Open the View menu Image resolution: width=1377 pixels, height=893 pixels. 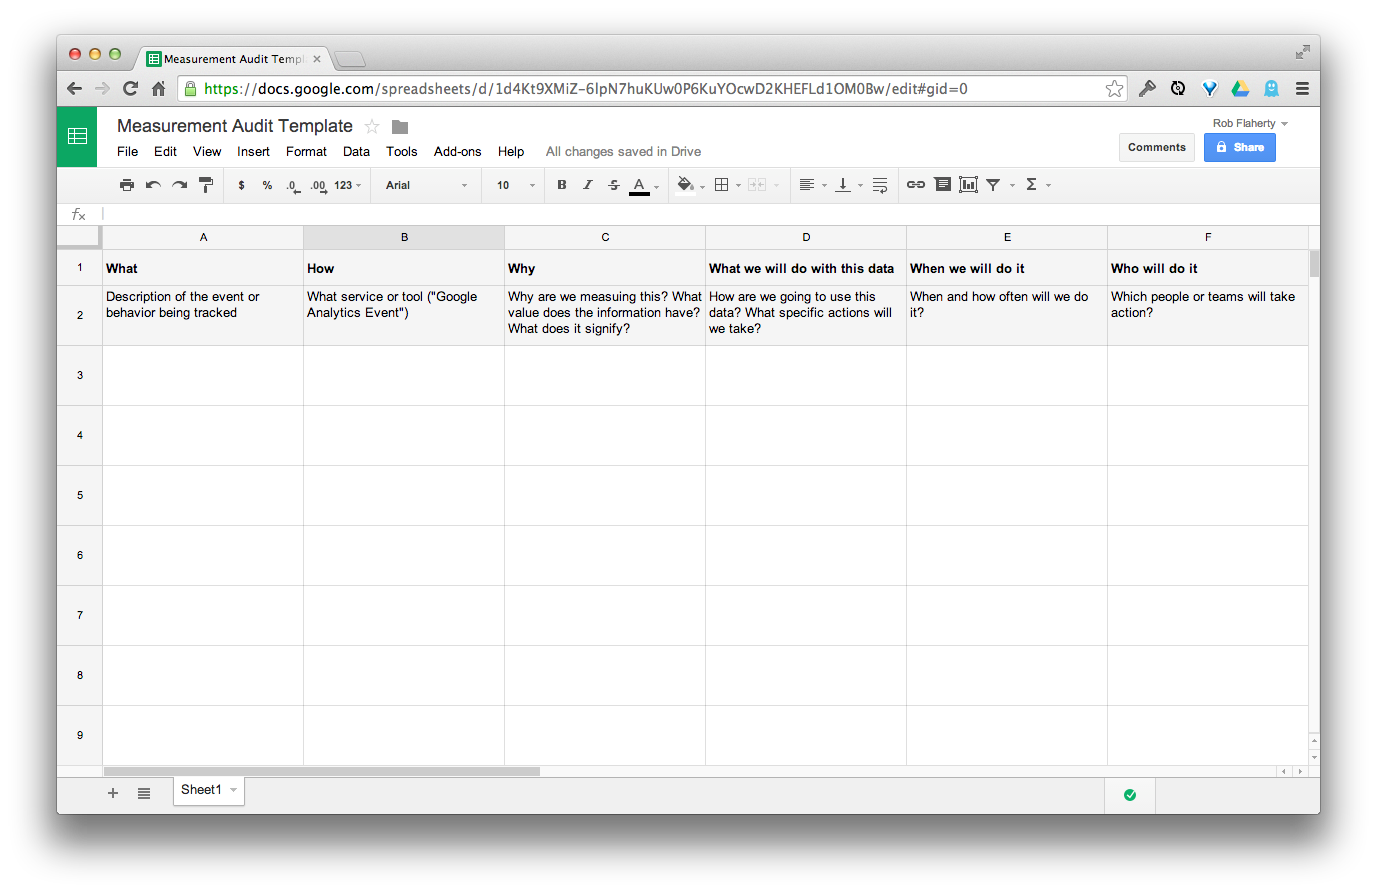click(x=207, y=152)
